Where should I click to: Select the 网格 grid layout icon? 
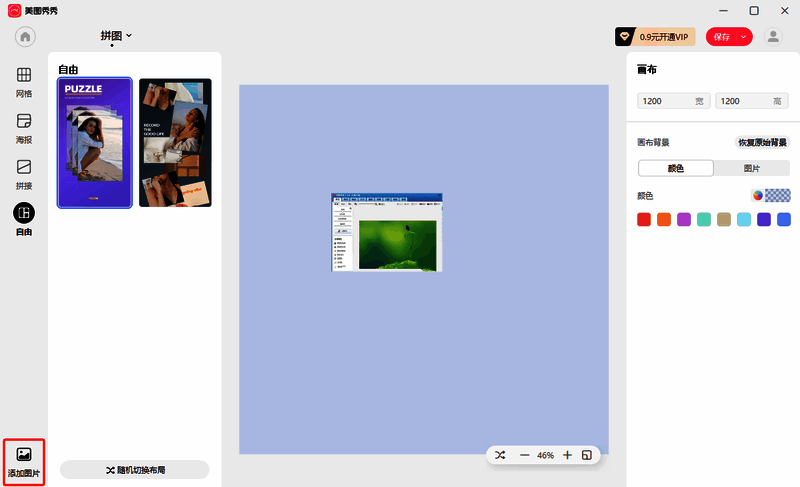(24, 76)
